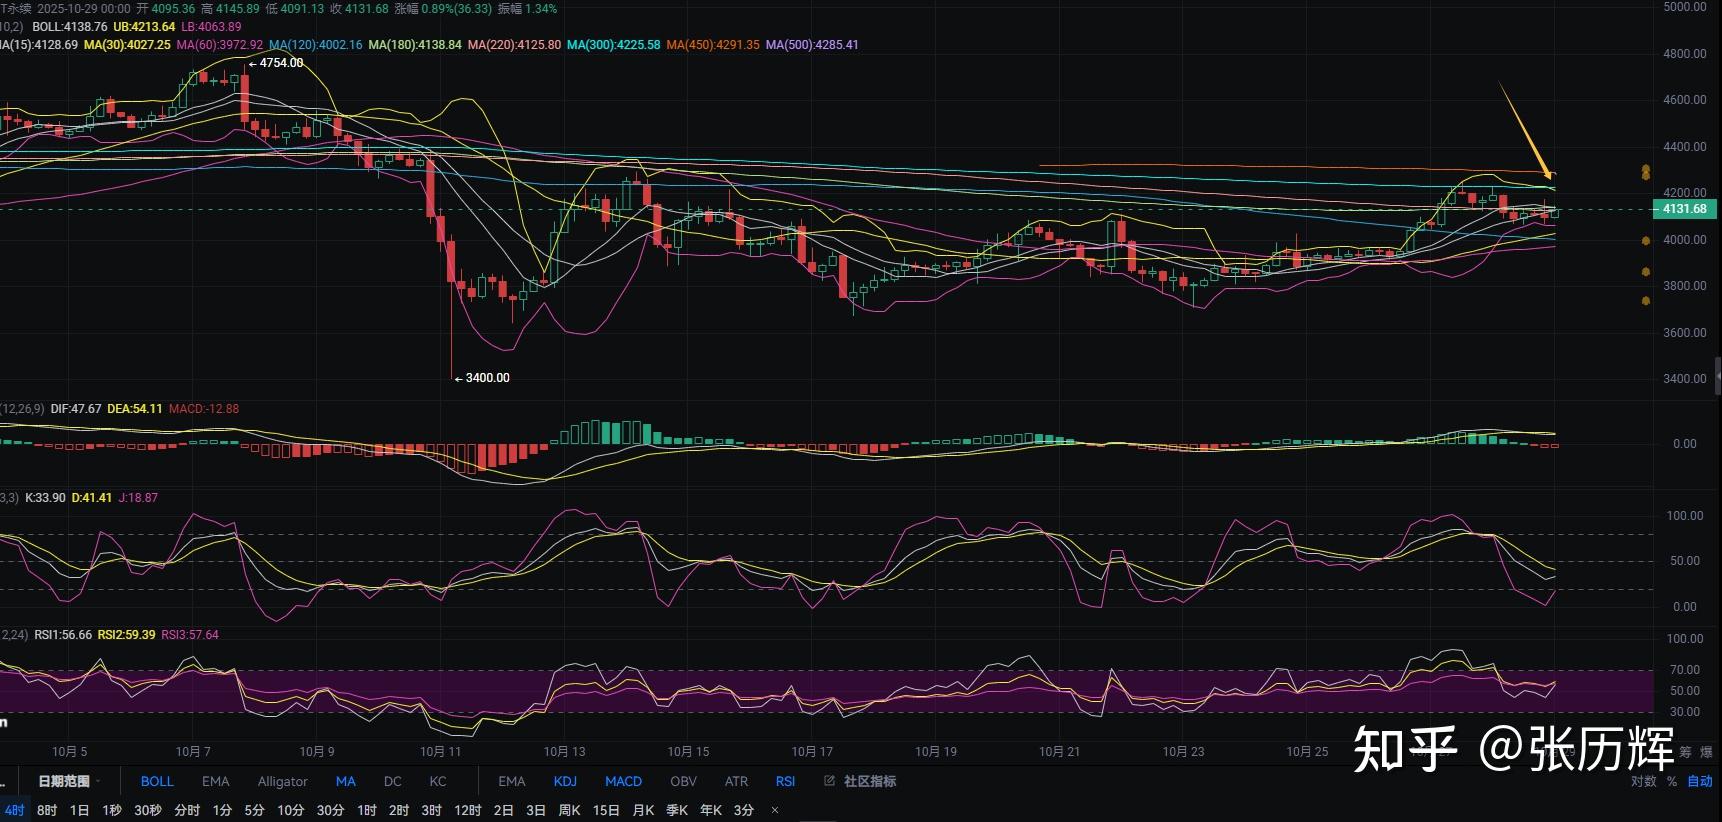Select the 周K weekly timeframe
The width and height of the screenshot is (1722, 822).
[569, 810]
